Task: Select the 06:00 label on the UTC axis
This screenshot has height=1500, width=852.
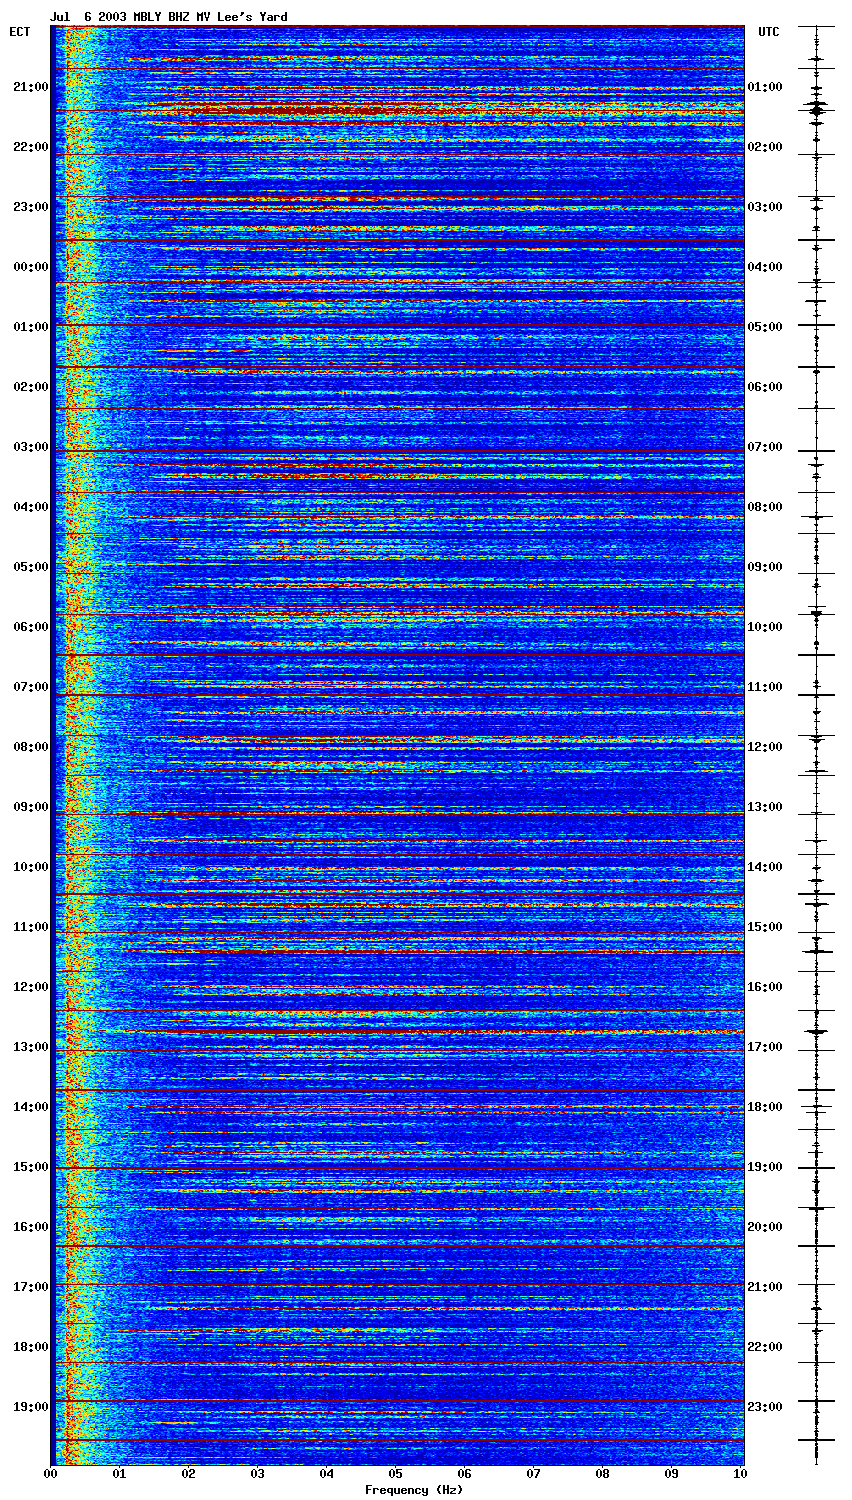Action: click(765, 387)
